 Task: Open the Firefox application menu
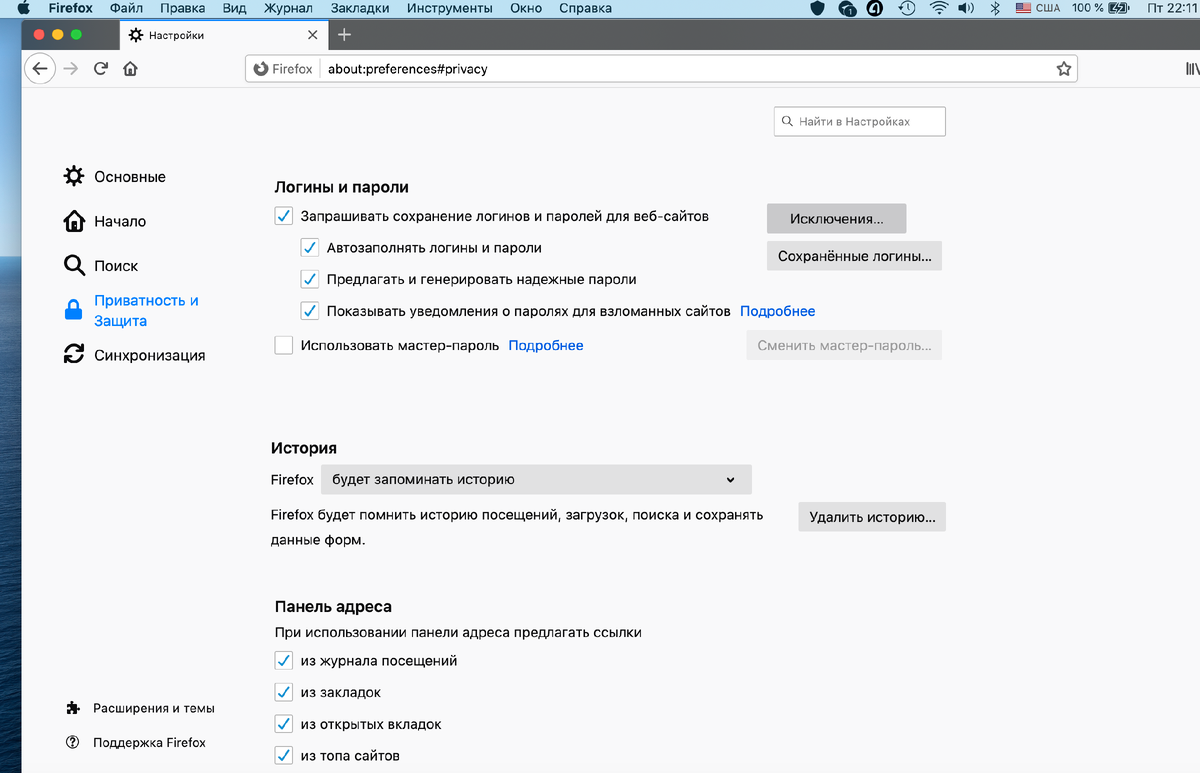click(71, 8)
